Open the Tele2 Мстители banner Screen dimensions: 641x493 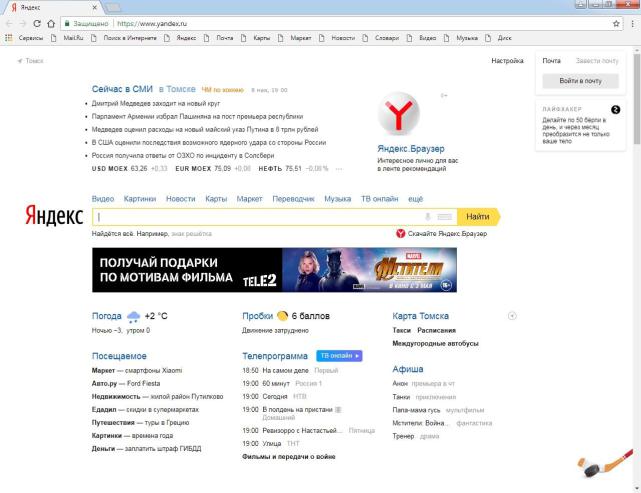coord(274,270)
